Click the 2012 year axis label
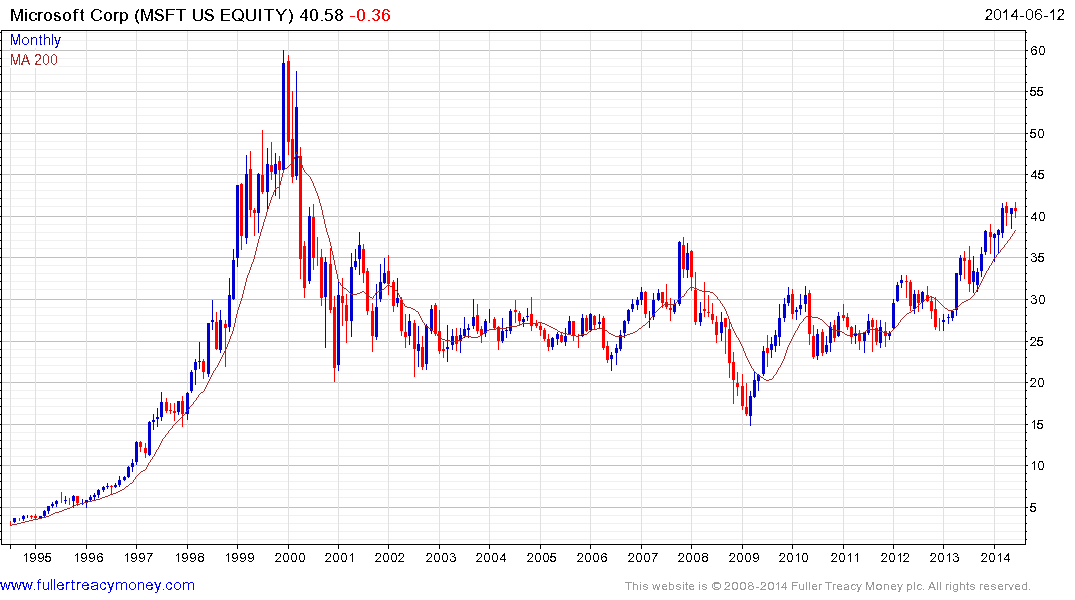Image resolution: width=1075 pixels, height=600 pixels. (895, 557)
